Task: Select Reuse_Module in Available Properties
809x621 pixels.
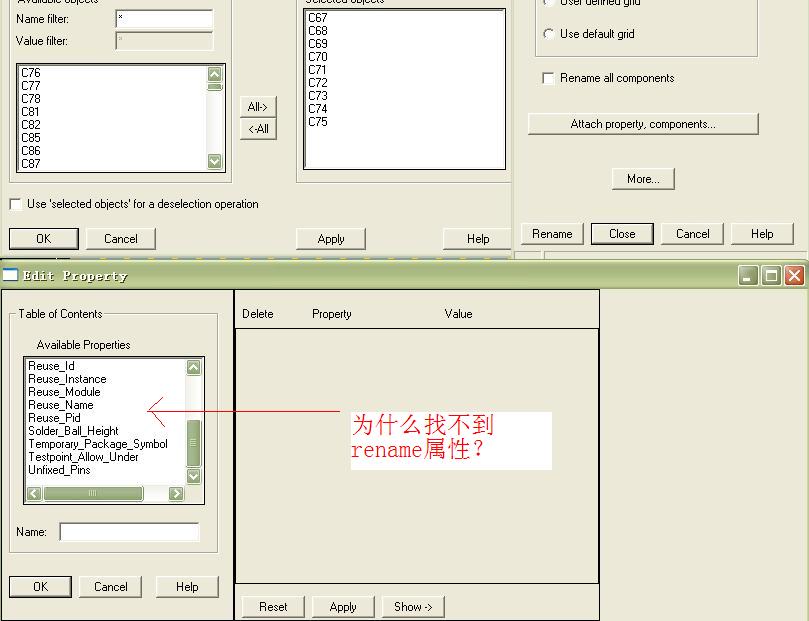Action: (64, 392)
